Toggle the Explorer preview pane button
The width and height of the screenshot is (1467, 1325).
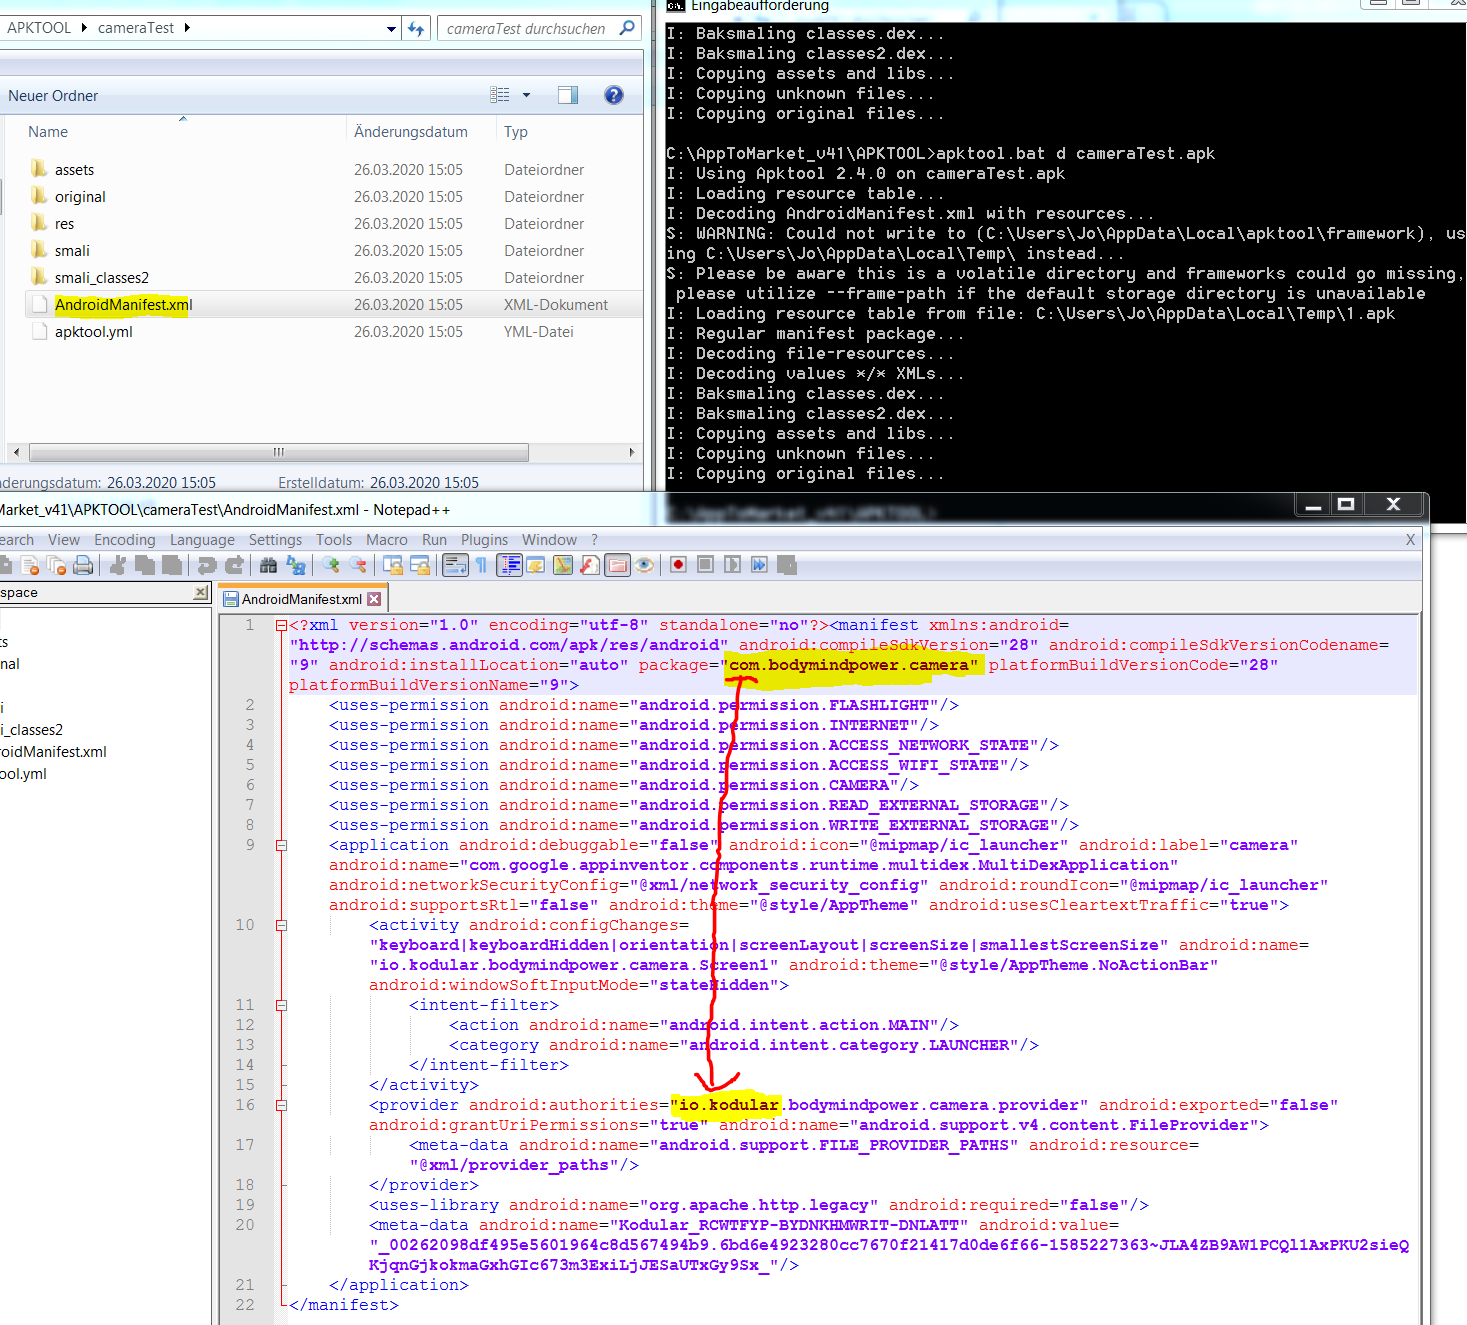(x=568, y=95)
